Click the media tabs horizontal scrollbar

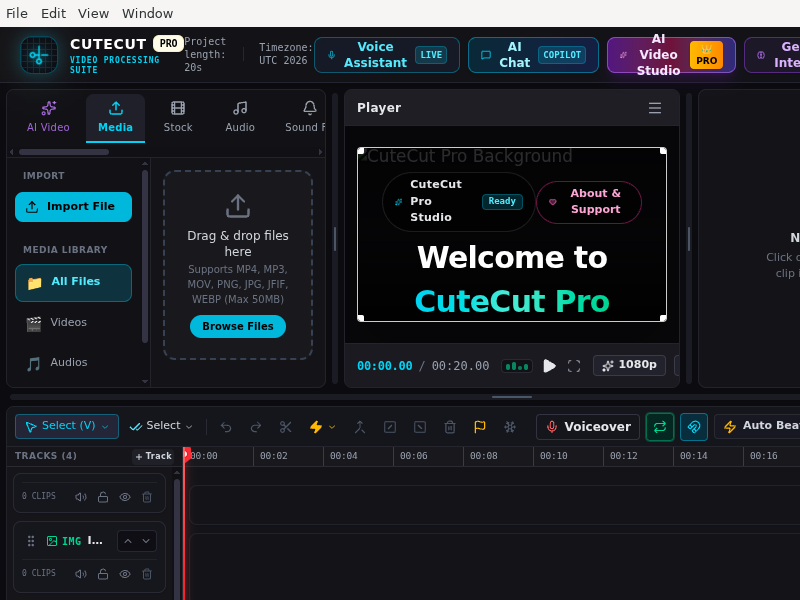[64, 152]
